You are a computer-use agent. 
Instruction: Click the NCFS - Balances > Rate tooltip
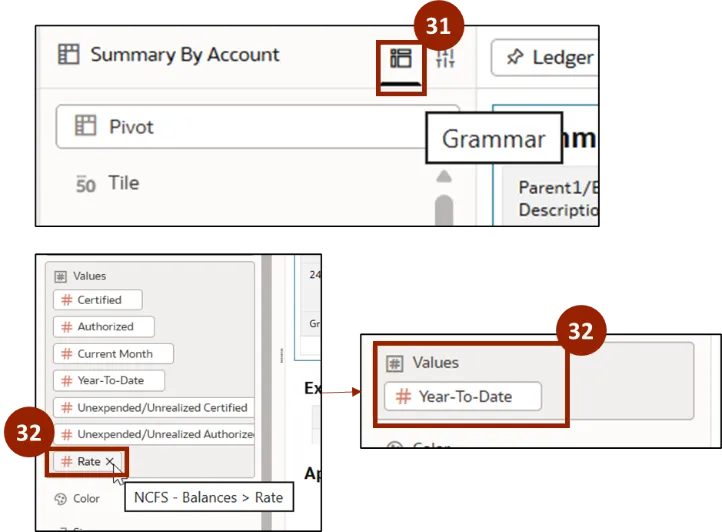coord(209,497)
